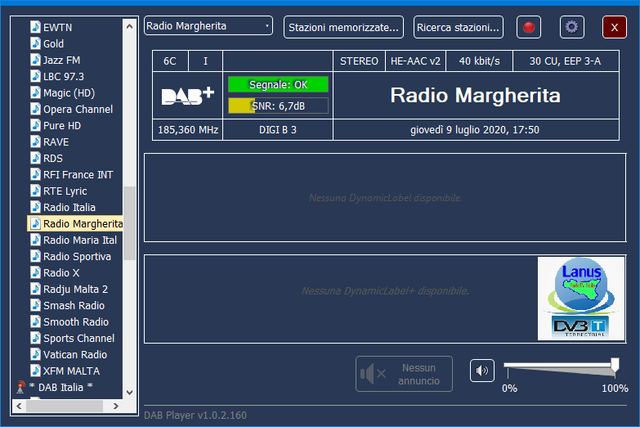Viewport: 640px width, 427px height.
Task: Select LBC 97.3 station
Action: [x=64, y=76]
